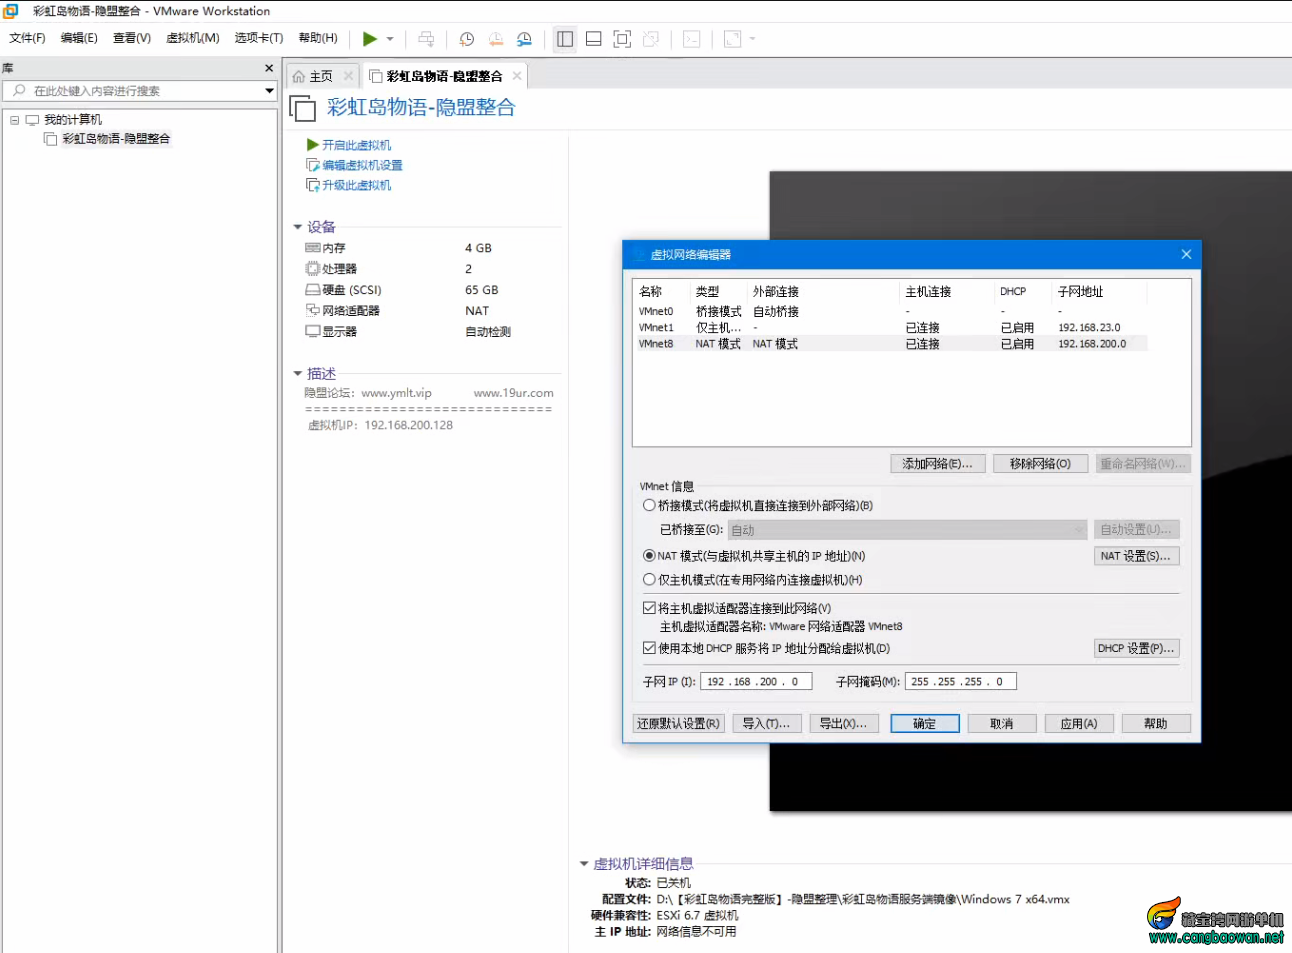This screenshot has height=953, width=1292.
Task: Click the send Ctrl+Alt+Del toolbar icon
Action: [x=426, y=39]
